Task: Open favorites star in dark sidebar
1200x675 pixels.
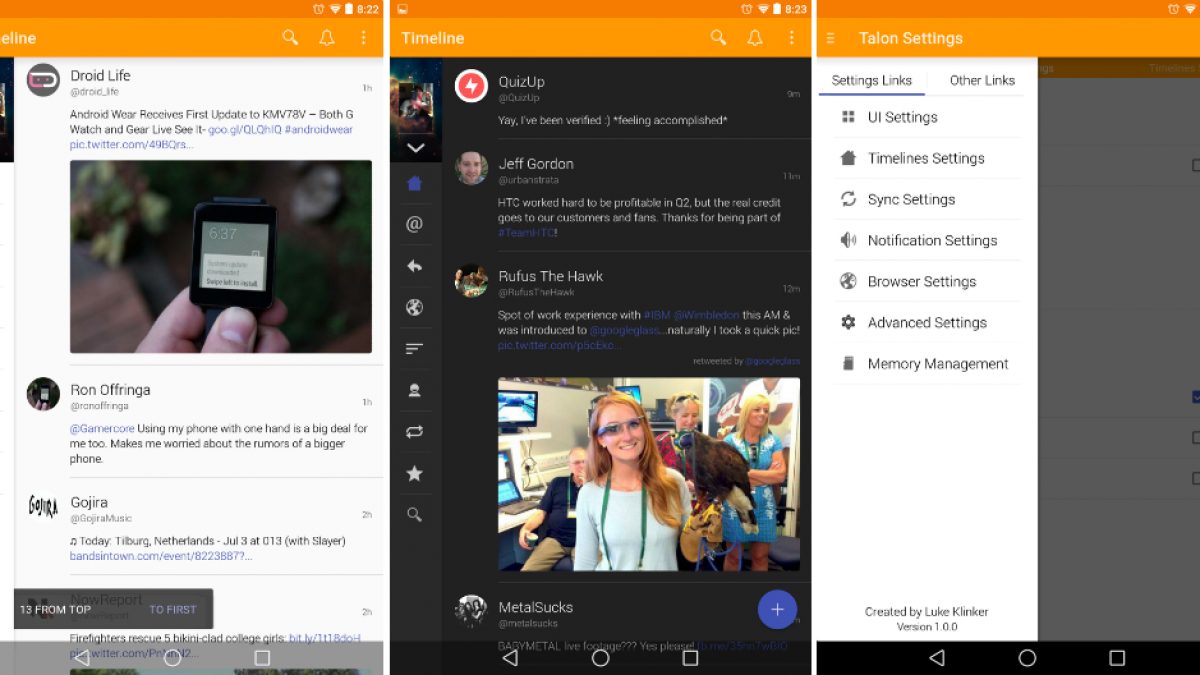Action: click(x=414, y=474)
